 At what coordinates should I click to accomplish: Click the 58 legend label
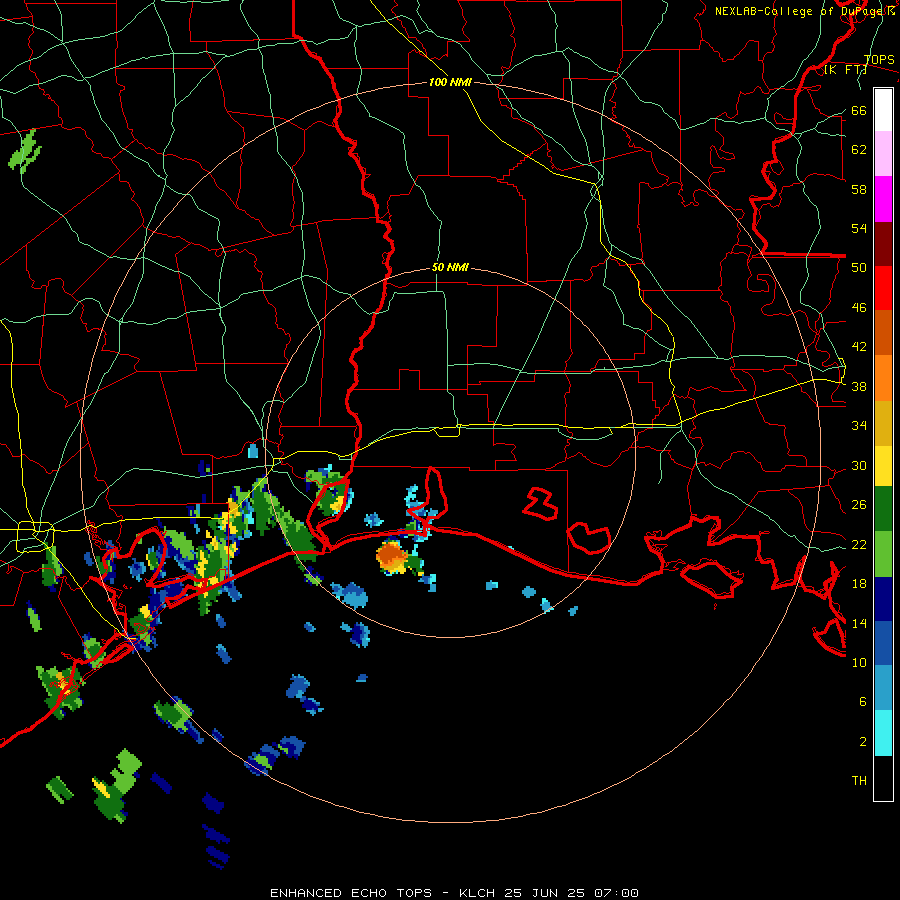click(859, 189)
